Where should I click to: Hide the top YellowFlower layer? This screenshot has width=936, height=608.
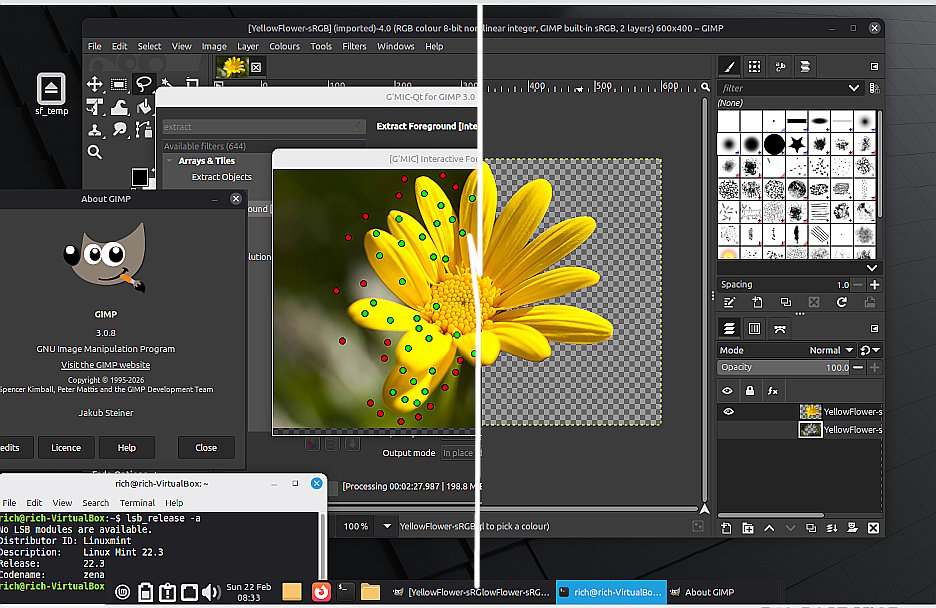click(x=727, y=411)
